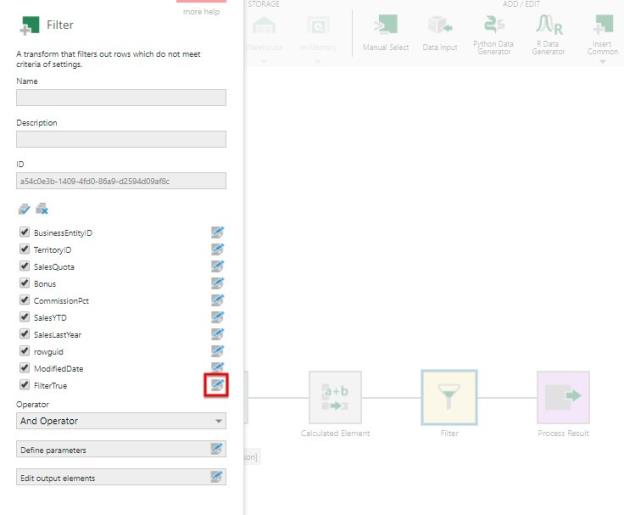Screen dimensions: 624x515
Task: Open Define parameters
Action: pos(121,451)
